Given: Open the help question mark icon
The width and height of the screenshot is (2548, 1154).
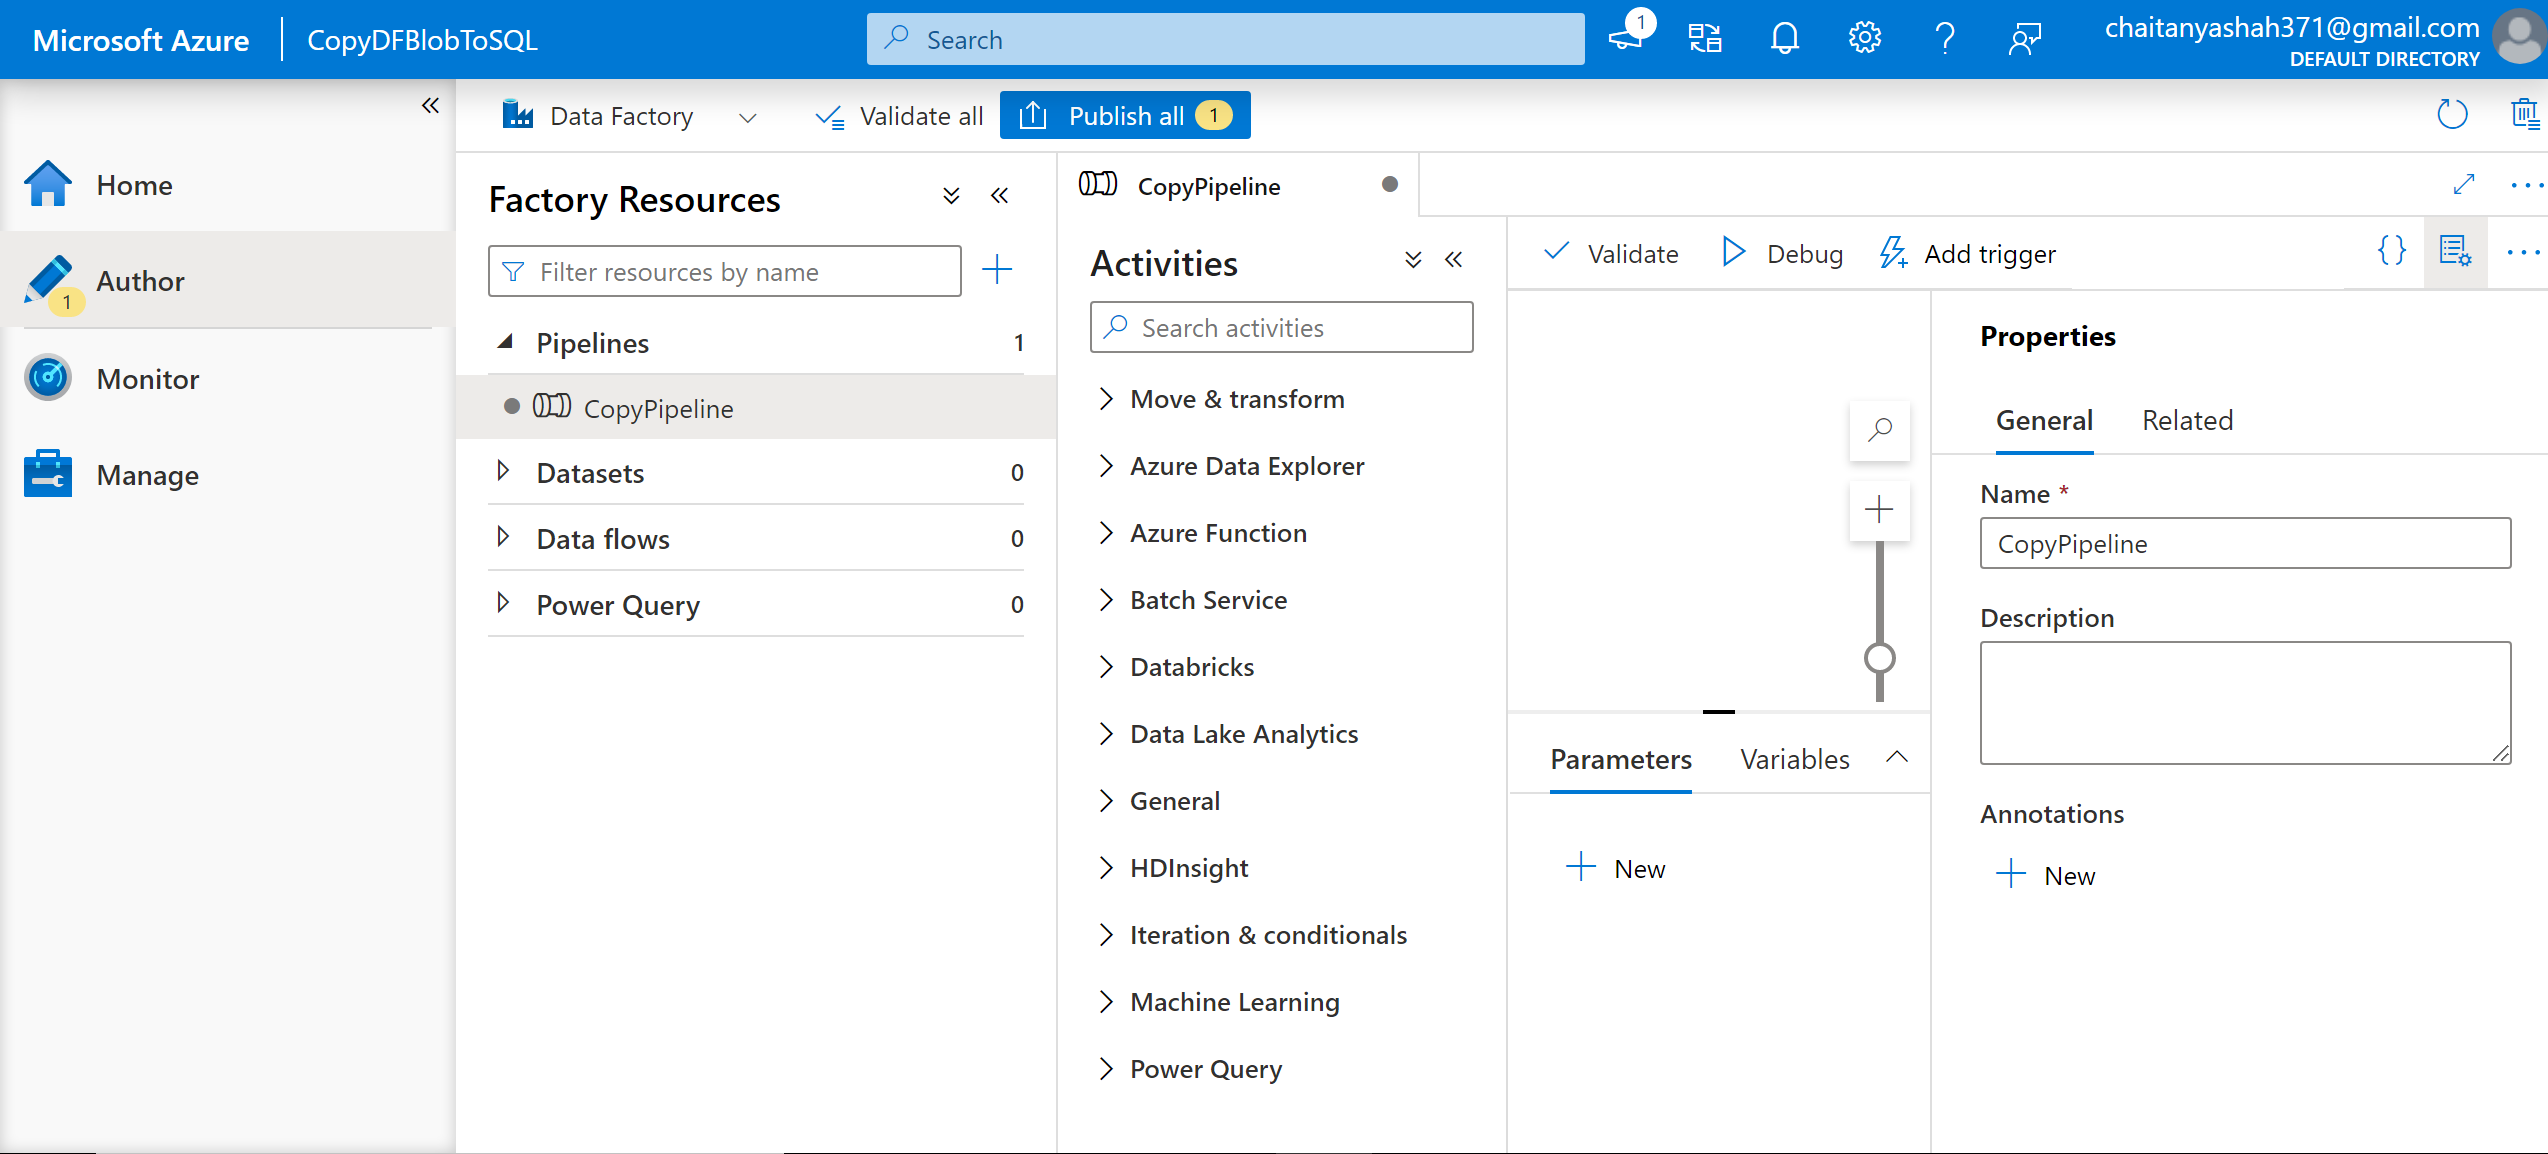Looking at the screenshot, I should click(1944, 39).
